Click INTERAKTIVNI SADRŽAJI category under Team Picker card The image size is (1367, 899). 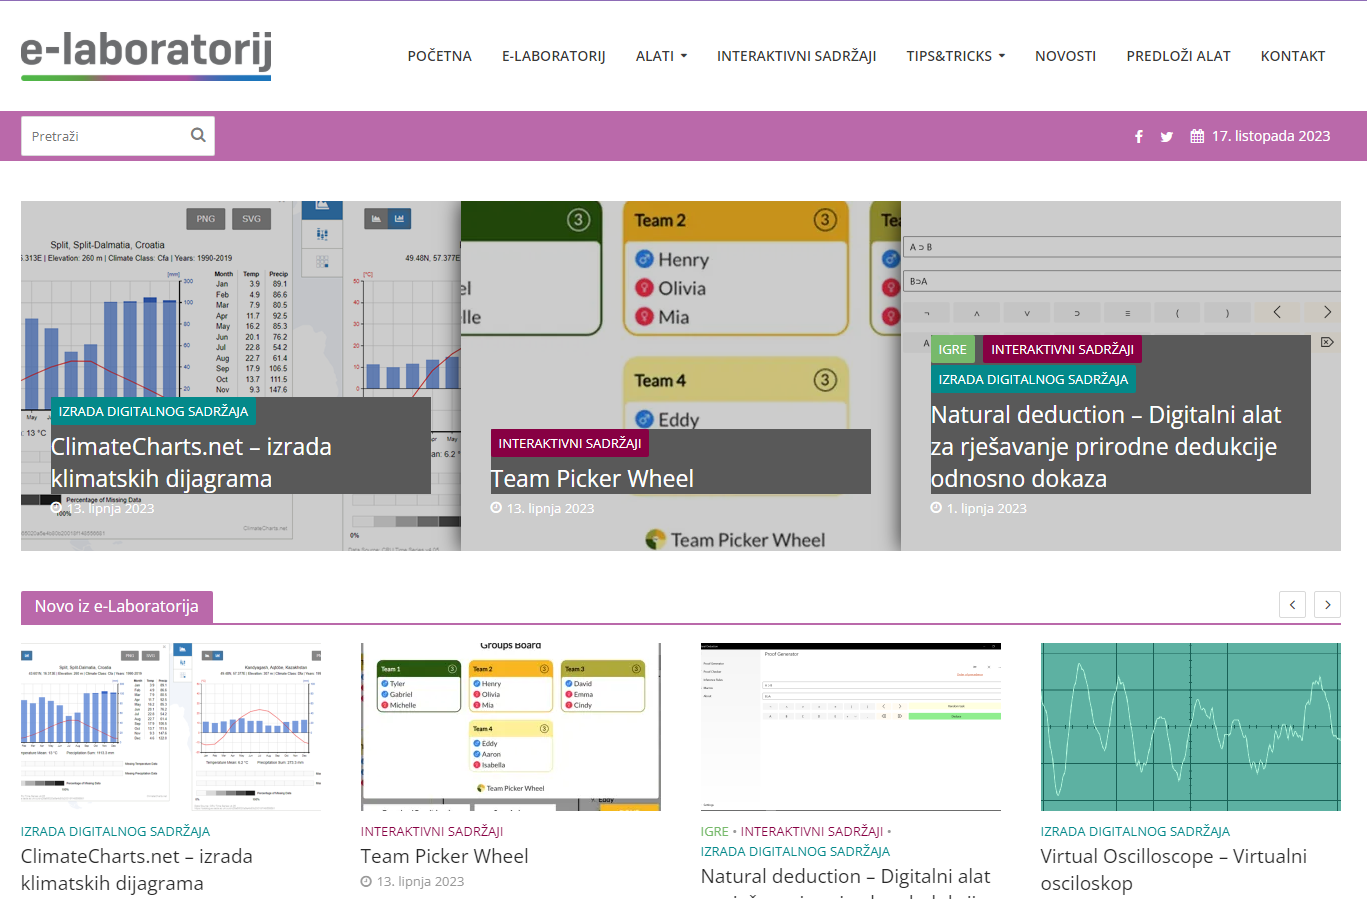coord(432,831)
